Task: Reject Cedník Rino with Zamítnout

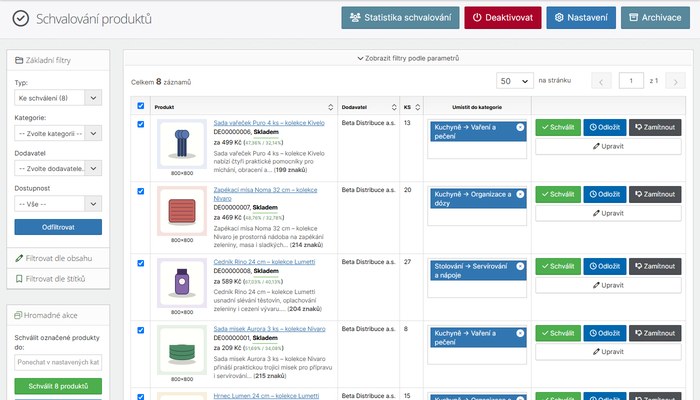Action: [655, 266]
